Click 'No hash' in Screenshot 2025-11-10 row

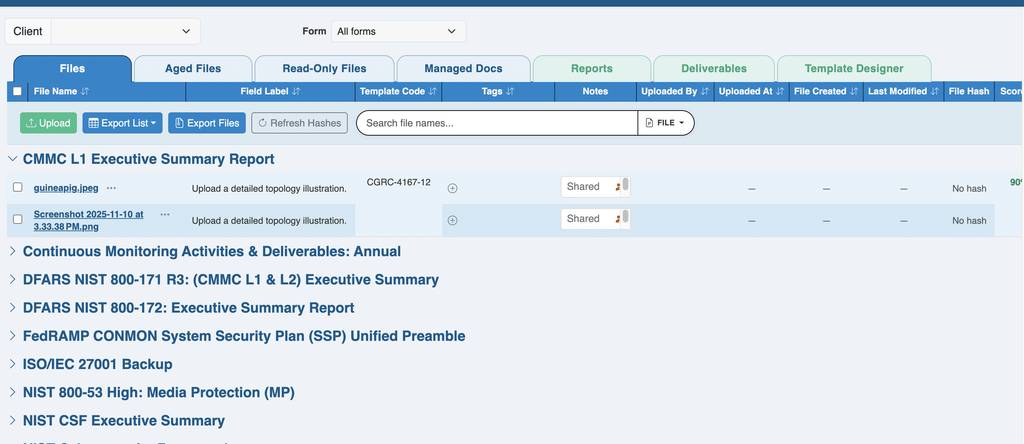(969, 221)
